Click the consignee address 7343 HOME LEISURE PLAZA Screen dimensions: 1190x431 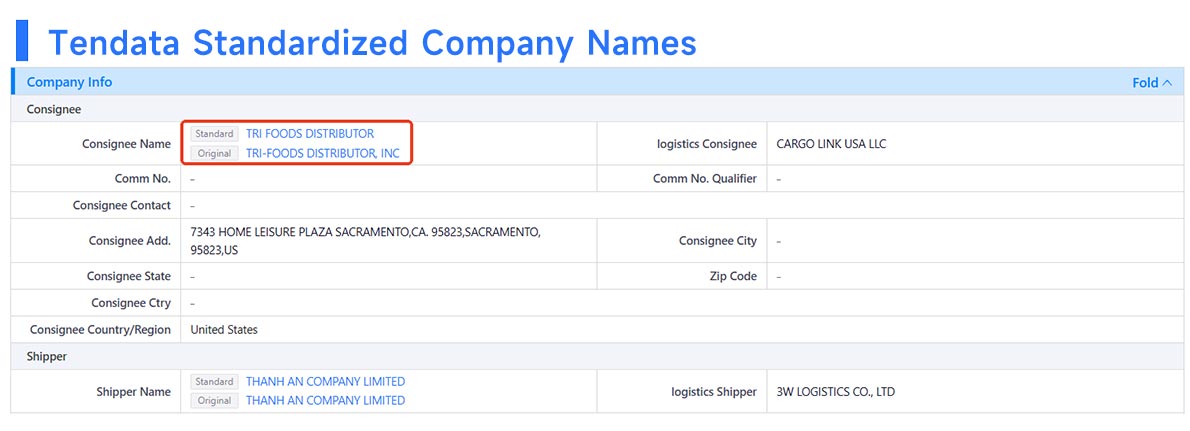[x=365, y=241]
